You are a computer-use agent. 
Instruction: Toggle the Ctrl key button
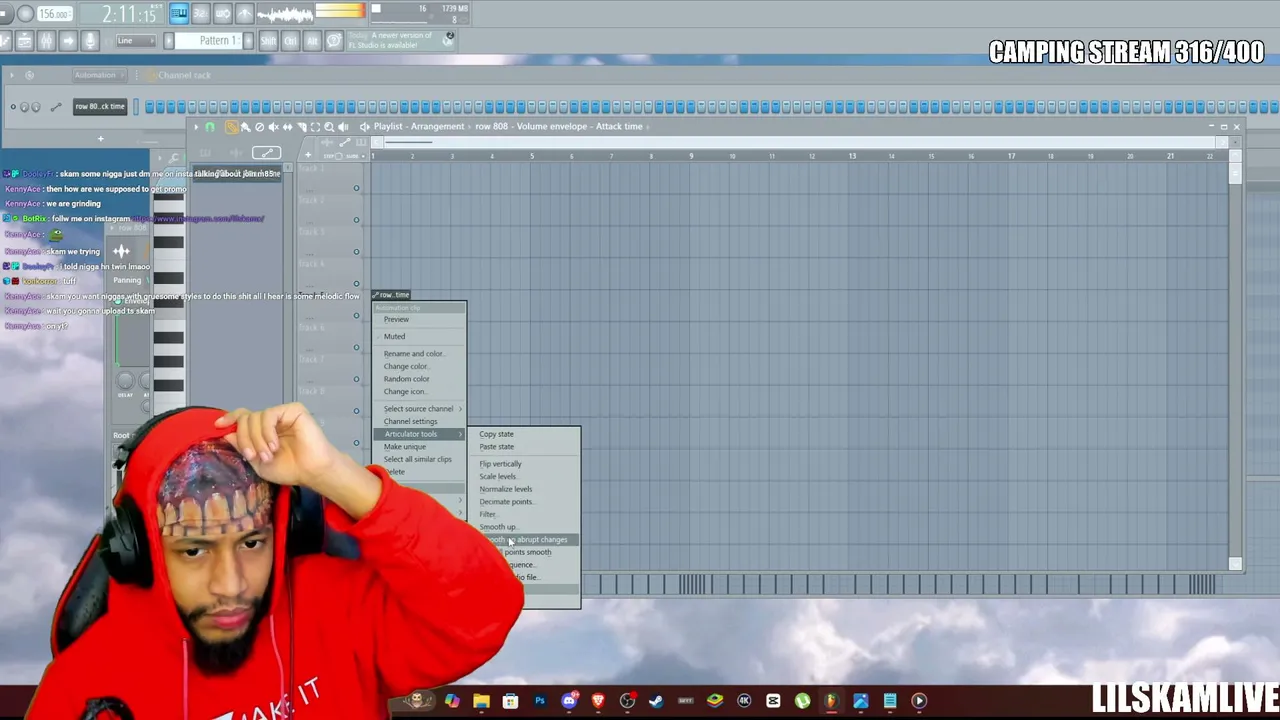pos(290,41)
